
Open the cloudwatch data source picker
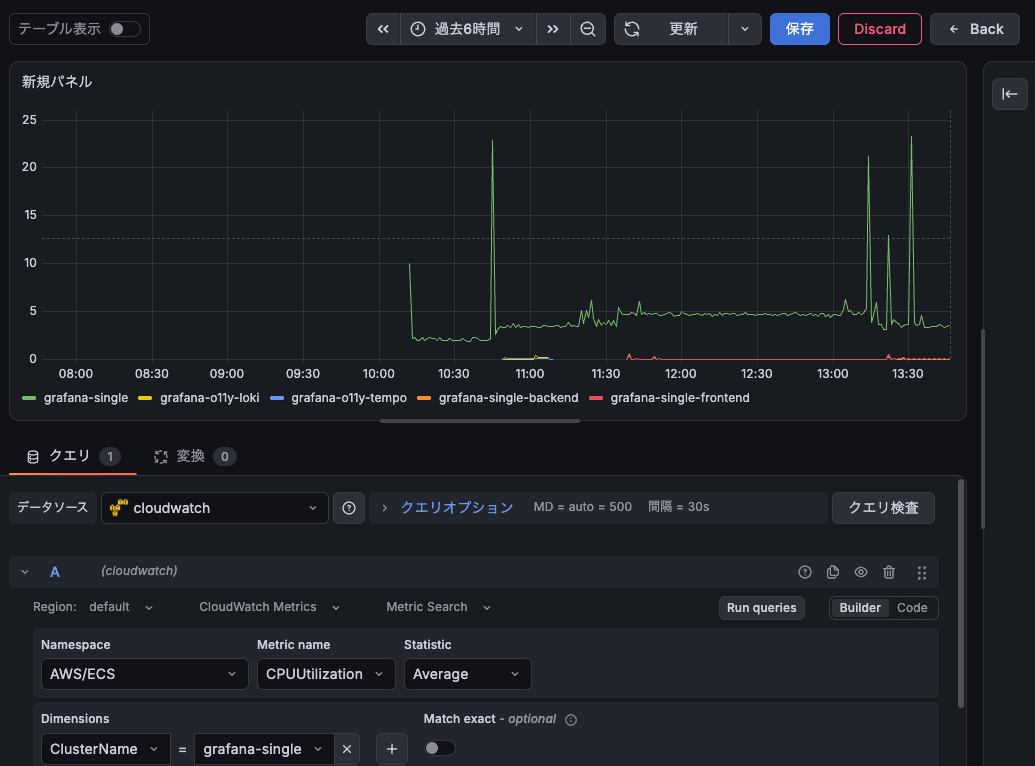215,508
